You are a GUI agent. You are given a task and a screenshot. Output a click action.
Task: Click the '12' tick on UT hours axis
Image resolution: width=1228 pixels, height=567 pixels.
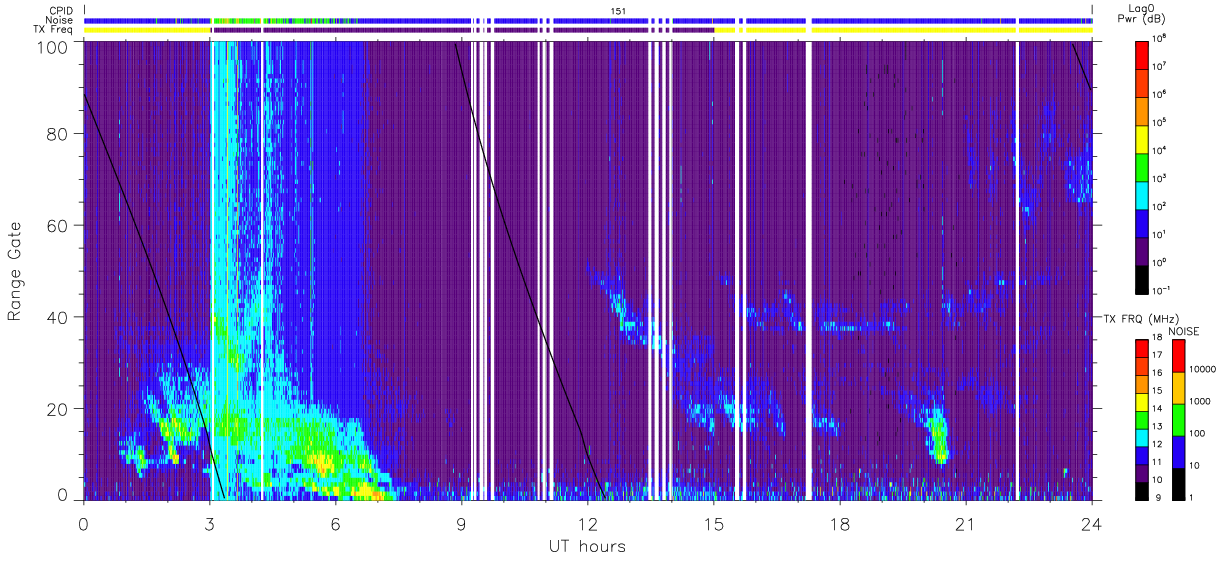588,524
